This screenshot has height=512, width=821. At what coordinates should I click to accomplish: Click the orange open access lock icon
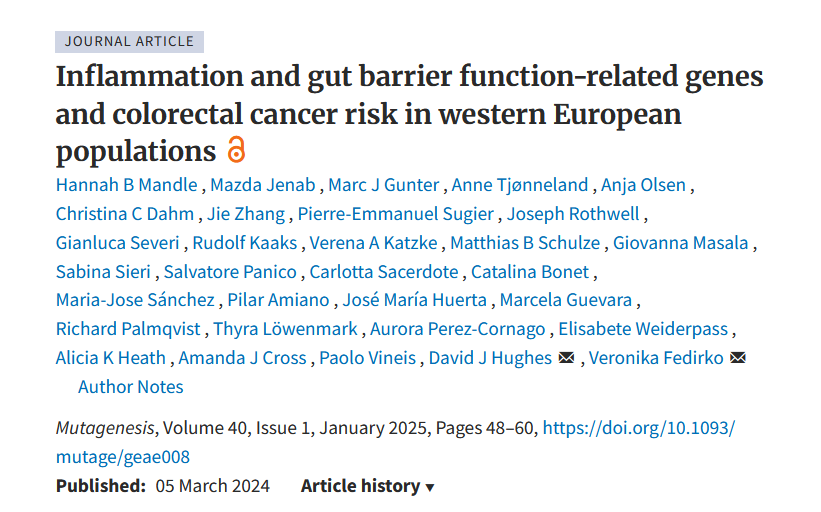(236, 151)
